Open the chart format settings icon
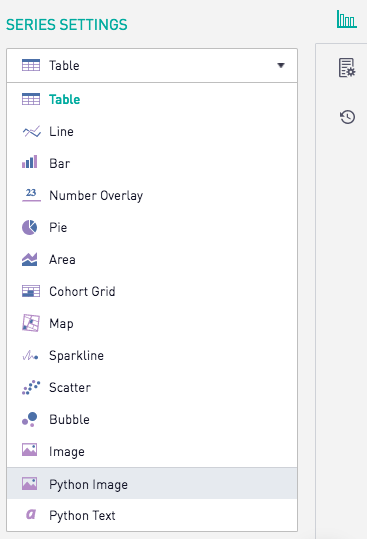 pyautogui.click(x=346, y=19)
